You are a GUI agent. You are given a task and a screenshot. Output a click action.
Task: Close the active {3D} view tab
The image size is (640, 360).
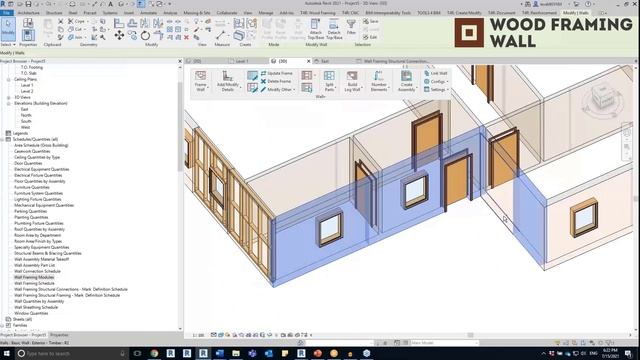[309, 61]
